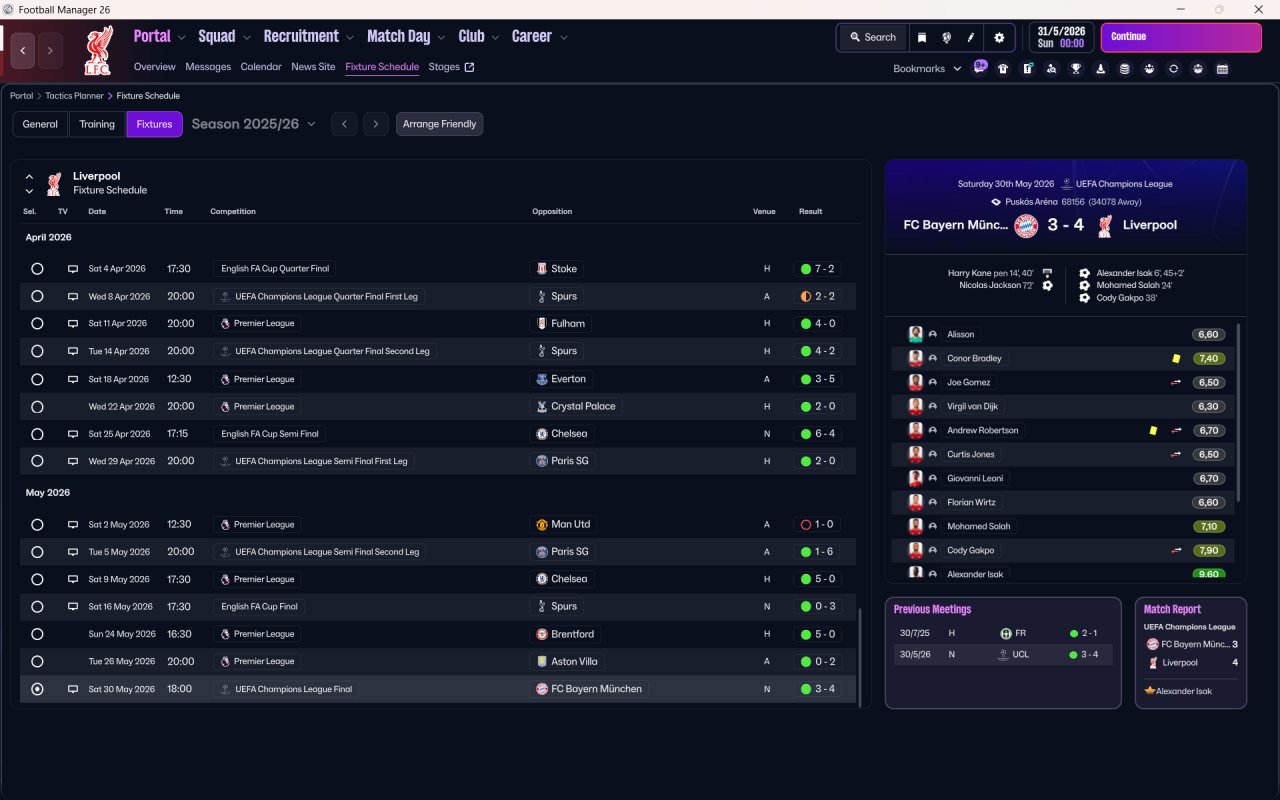Image resolution: width=1280 pixels, height=800 pixels.
Task: Click the Arrange Friendly button
Action: click(x=439, y=124)
